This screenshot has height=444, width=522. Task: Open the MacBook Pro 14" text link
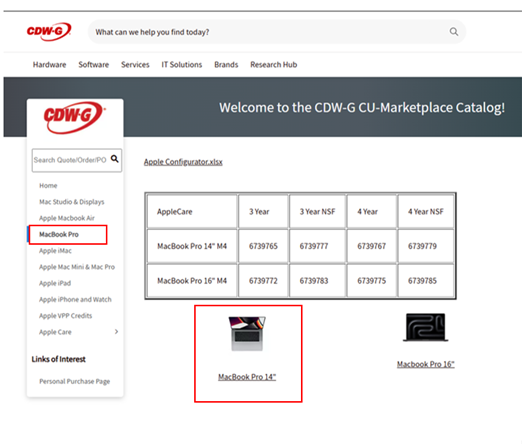(247, 377)
